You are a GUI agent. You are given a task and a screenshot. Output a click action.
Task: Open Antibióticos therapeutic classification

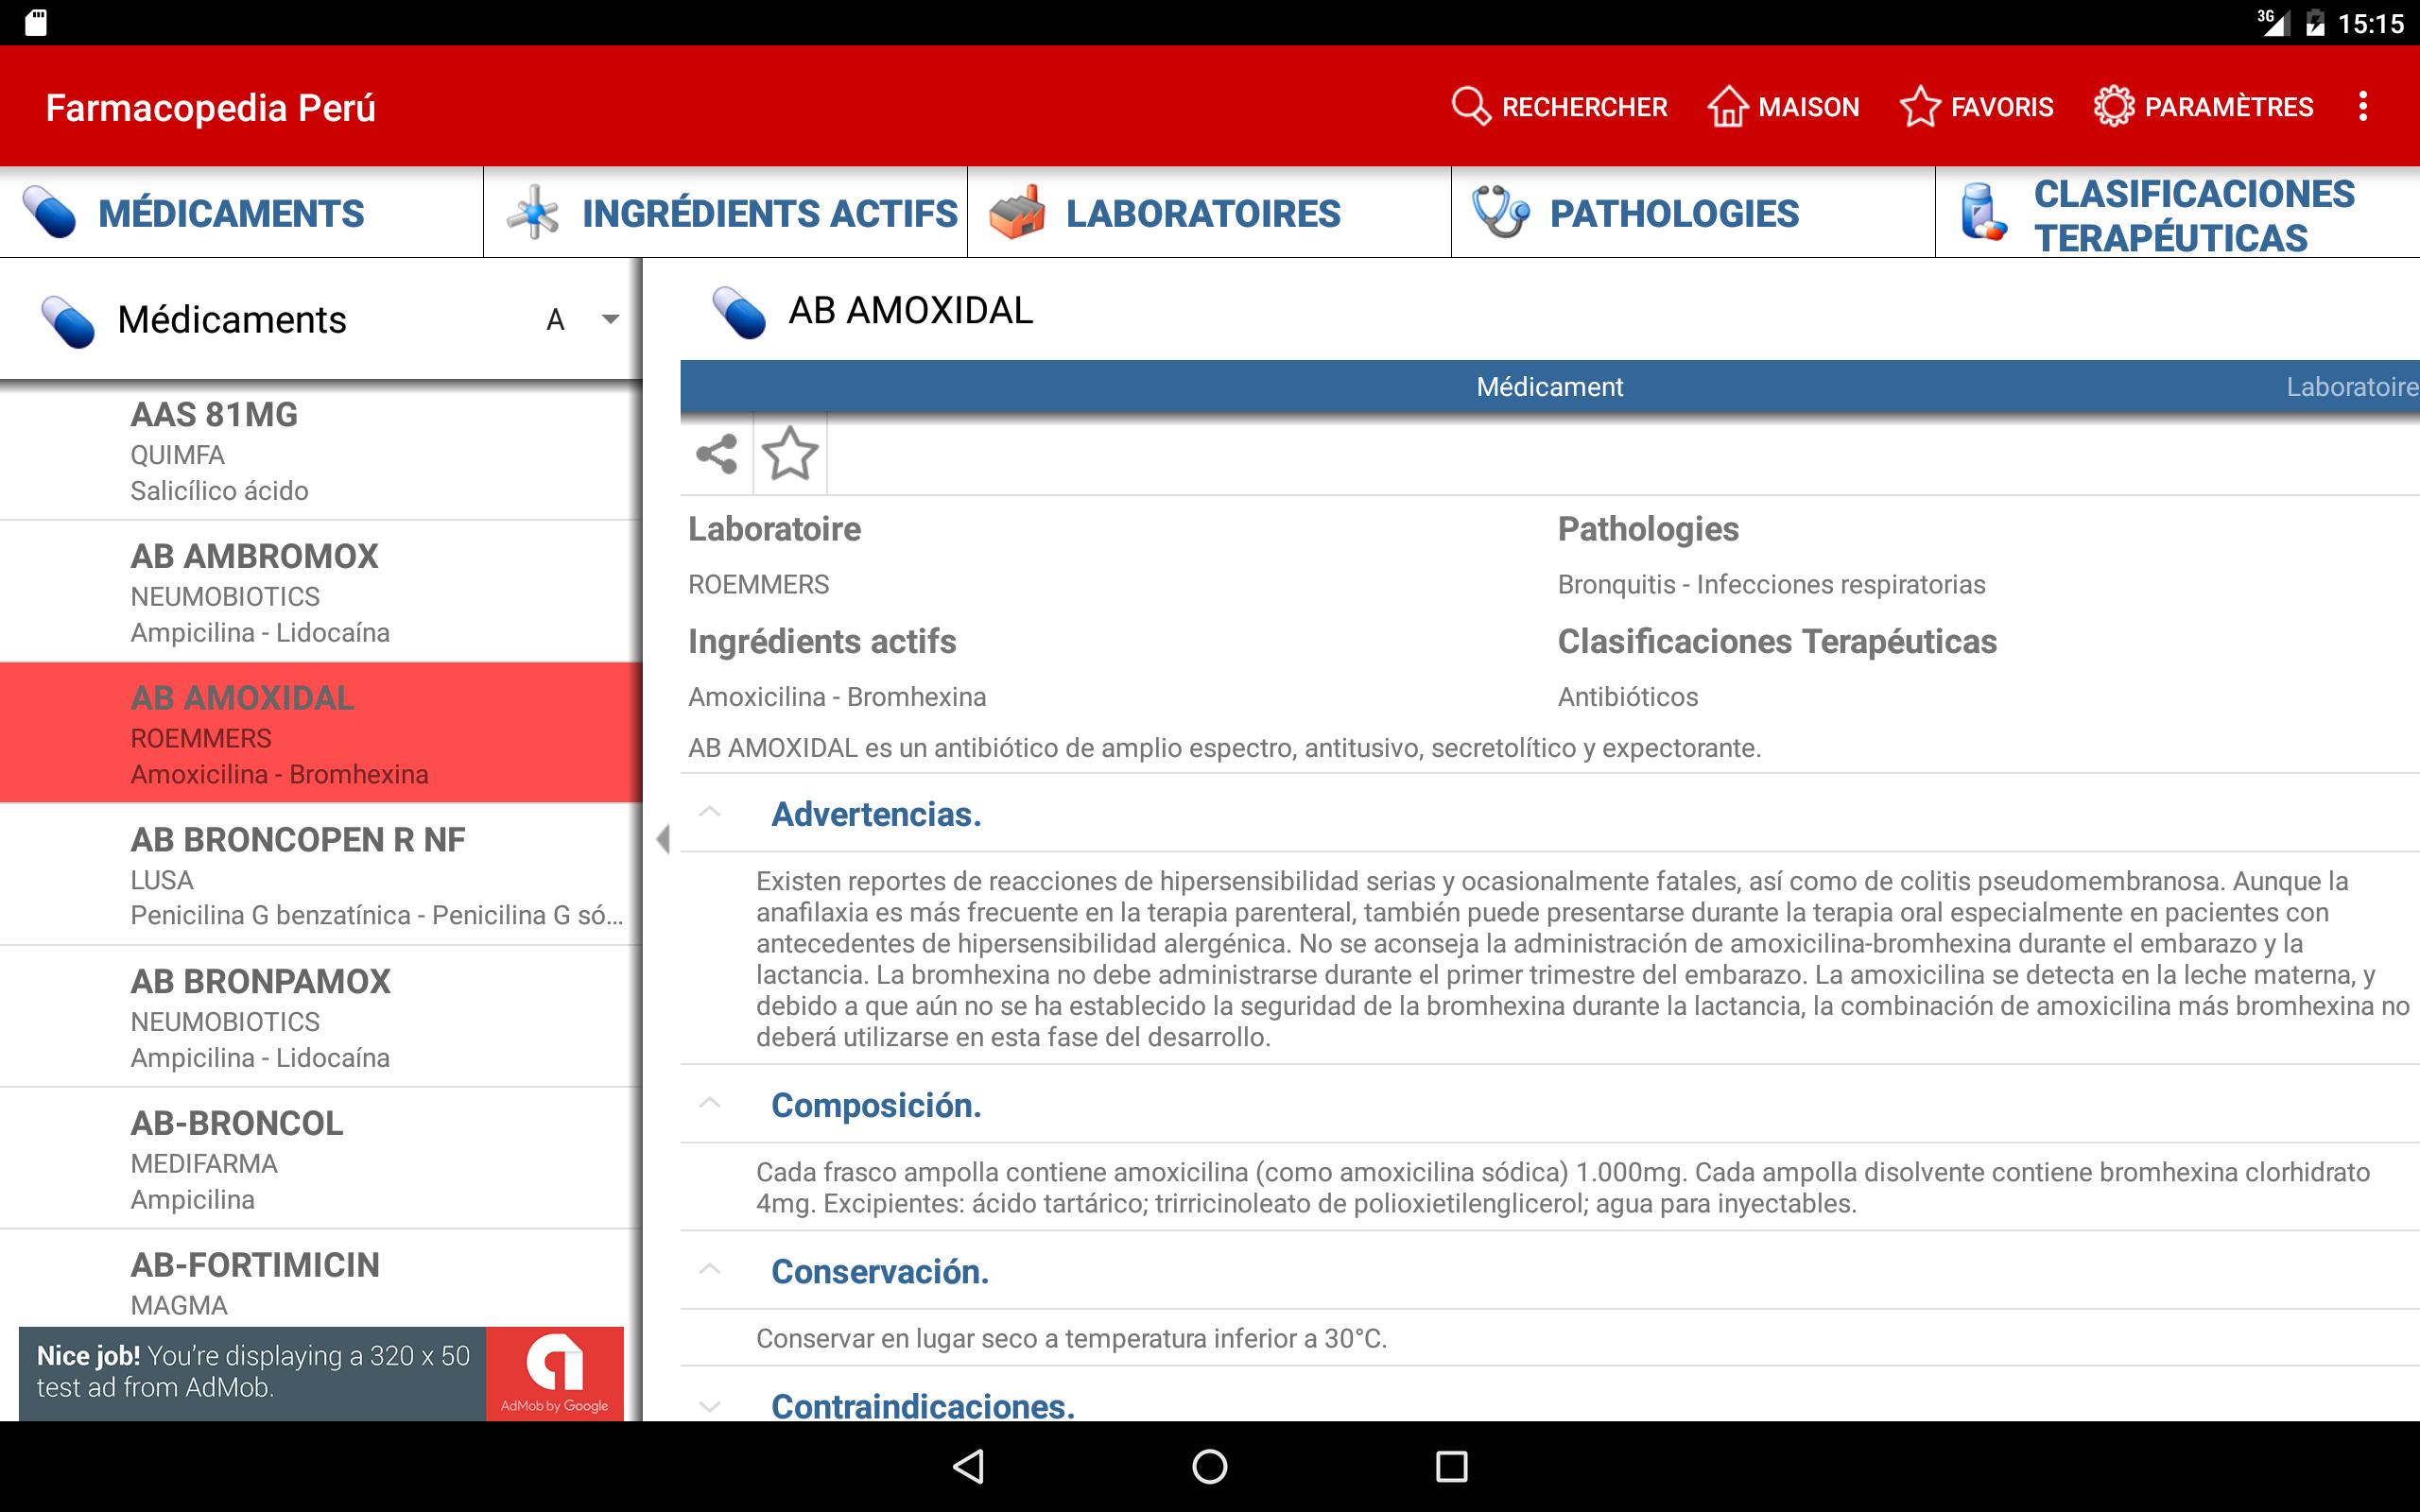tap(1627, 697)
